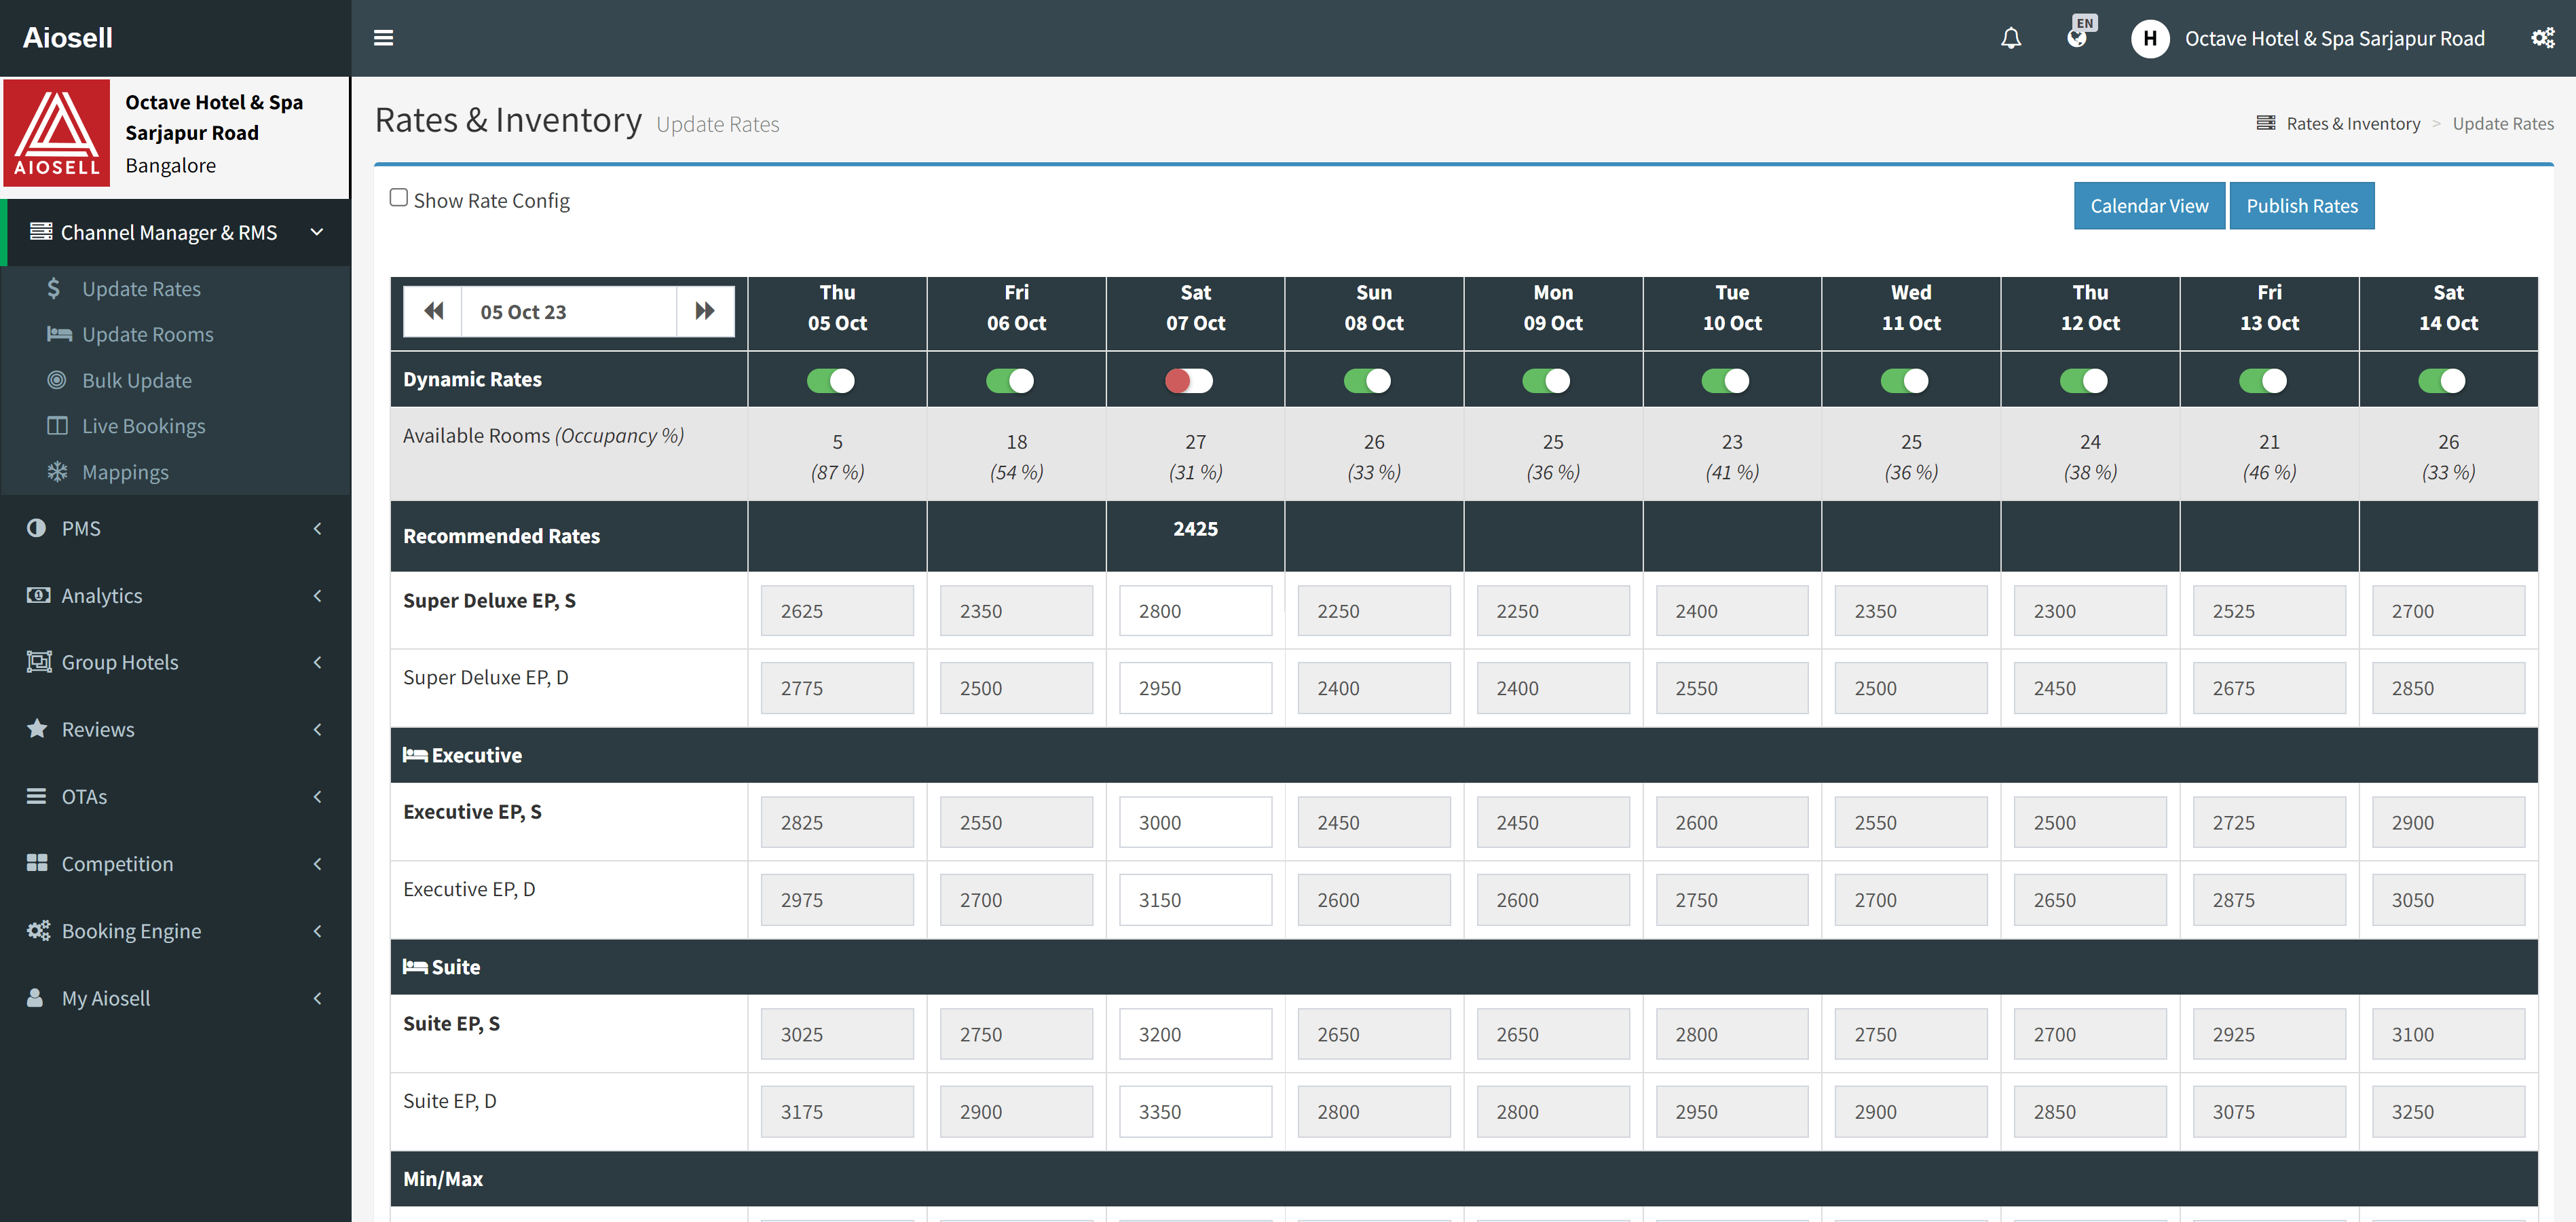Viewport: 2576px width, 1222px height.
Task: Edit Suite EP, S rate 3200
Action: pyautogui.click(x=1195, y=1033)
